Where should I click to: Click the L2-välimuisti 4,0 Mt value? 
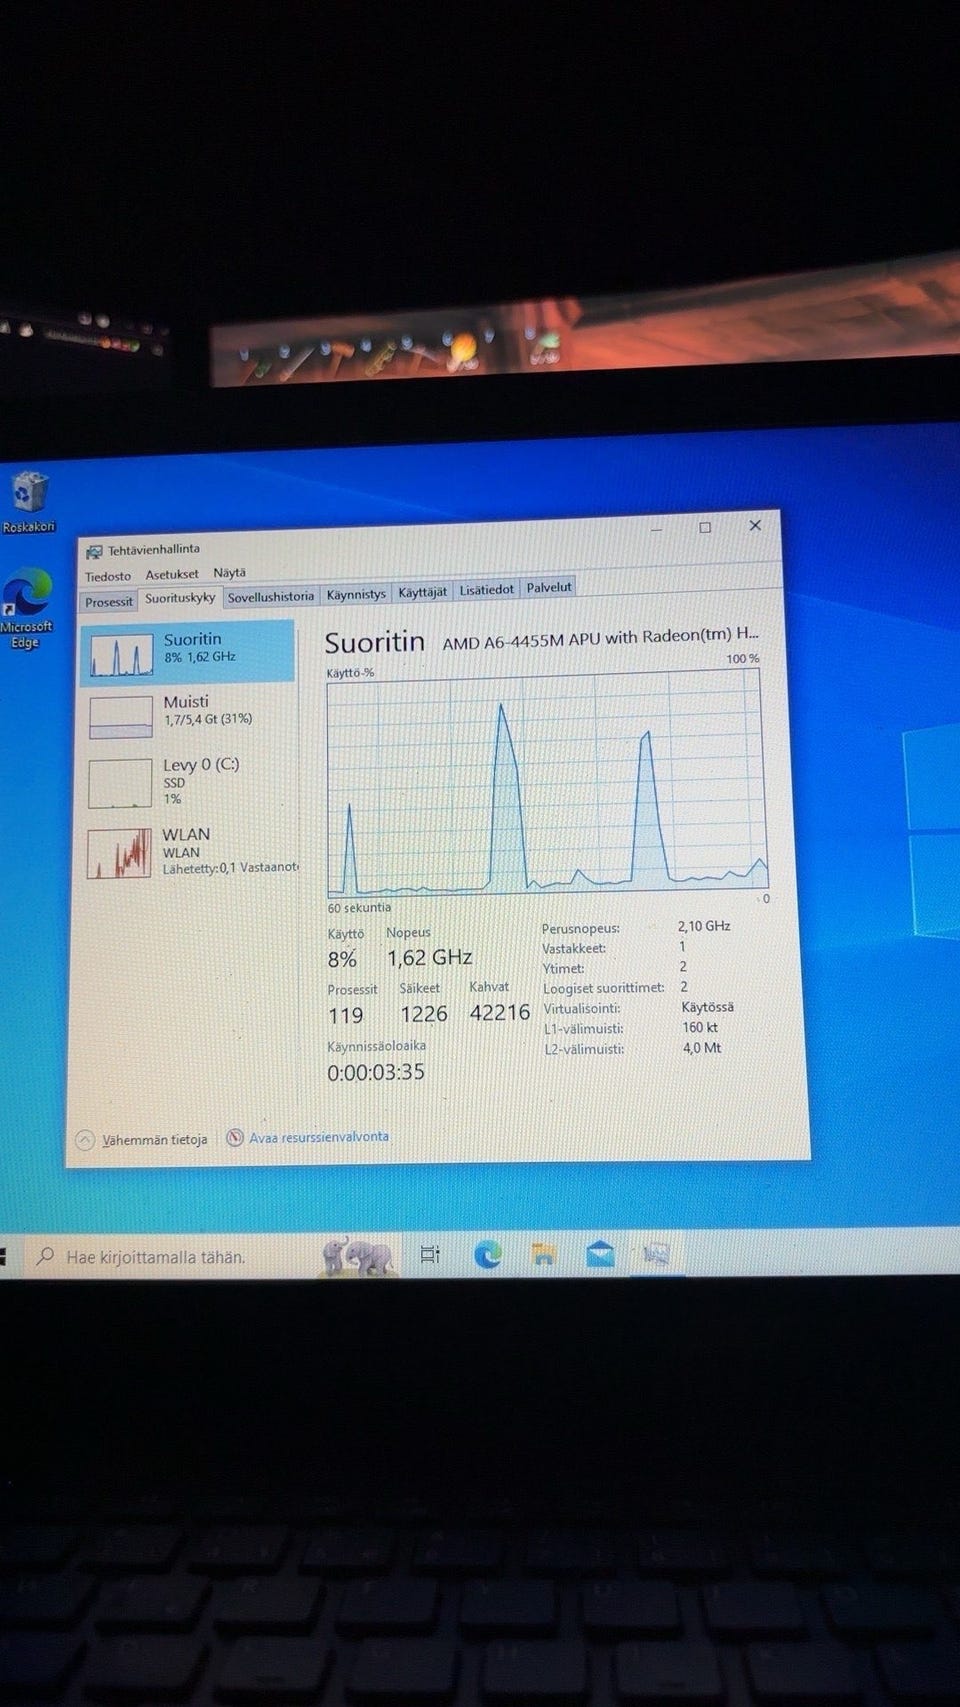(x=702, y=1048)
